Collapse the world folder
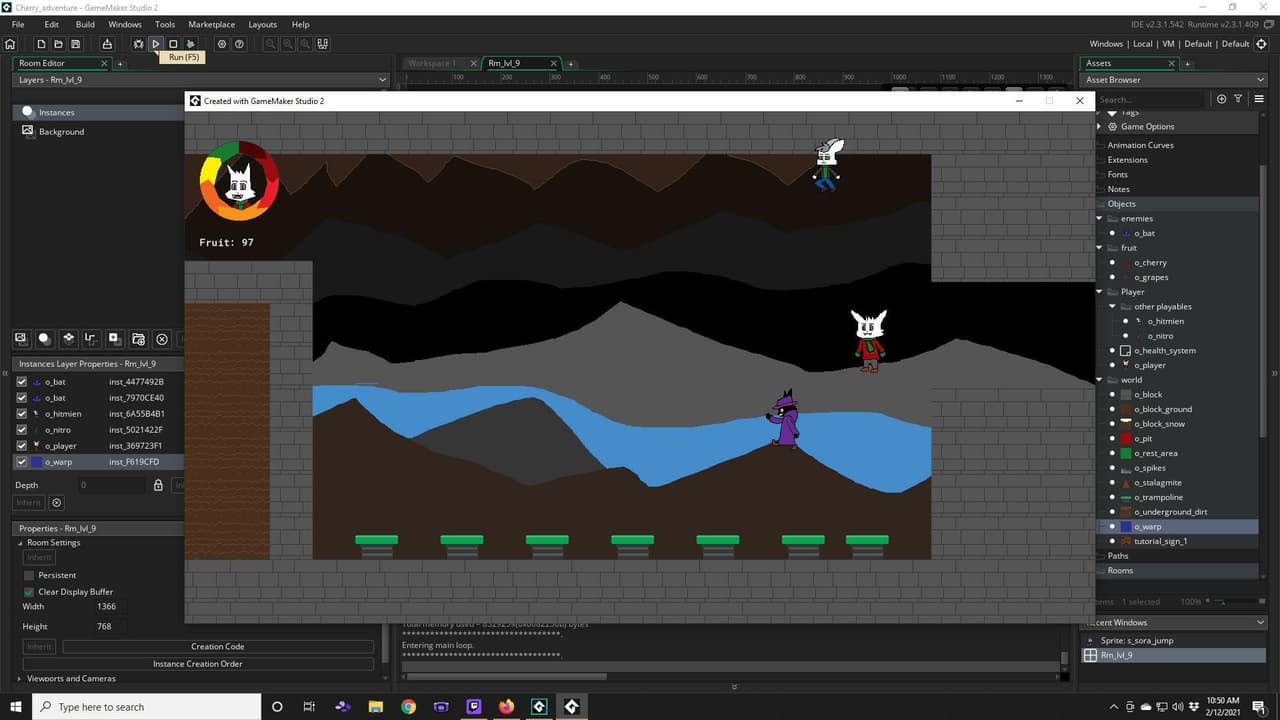Image resolution: width=1280 pixels, height=720 pixels. (1099, 380)
